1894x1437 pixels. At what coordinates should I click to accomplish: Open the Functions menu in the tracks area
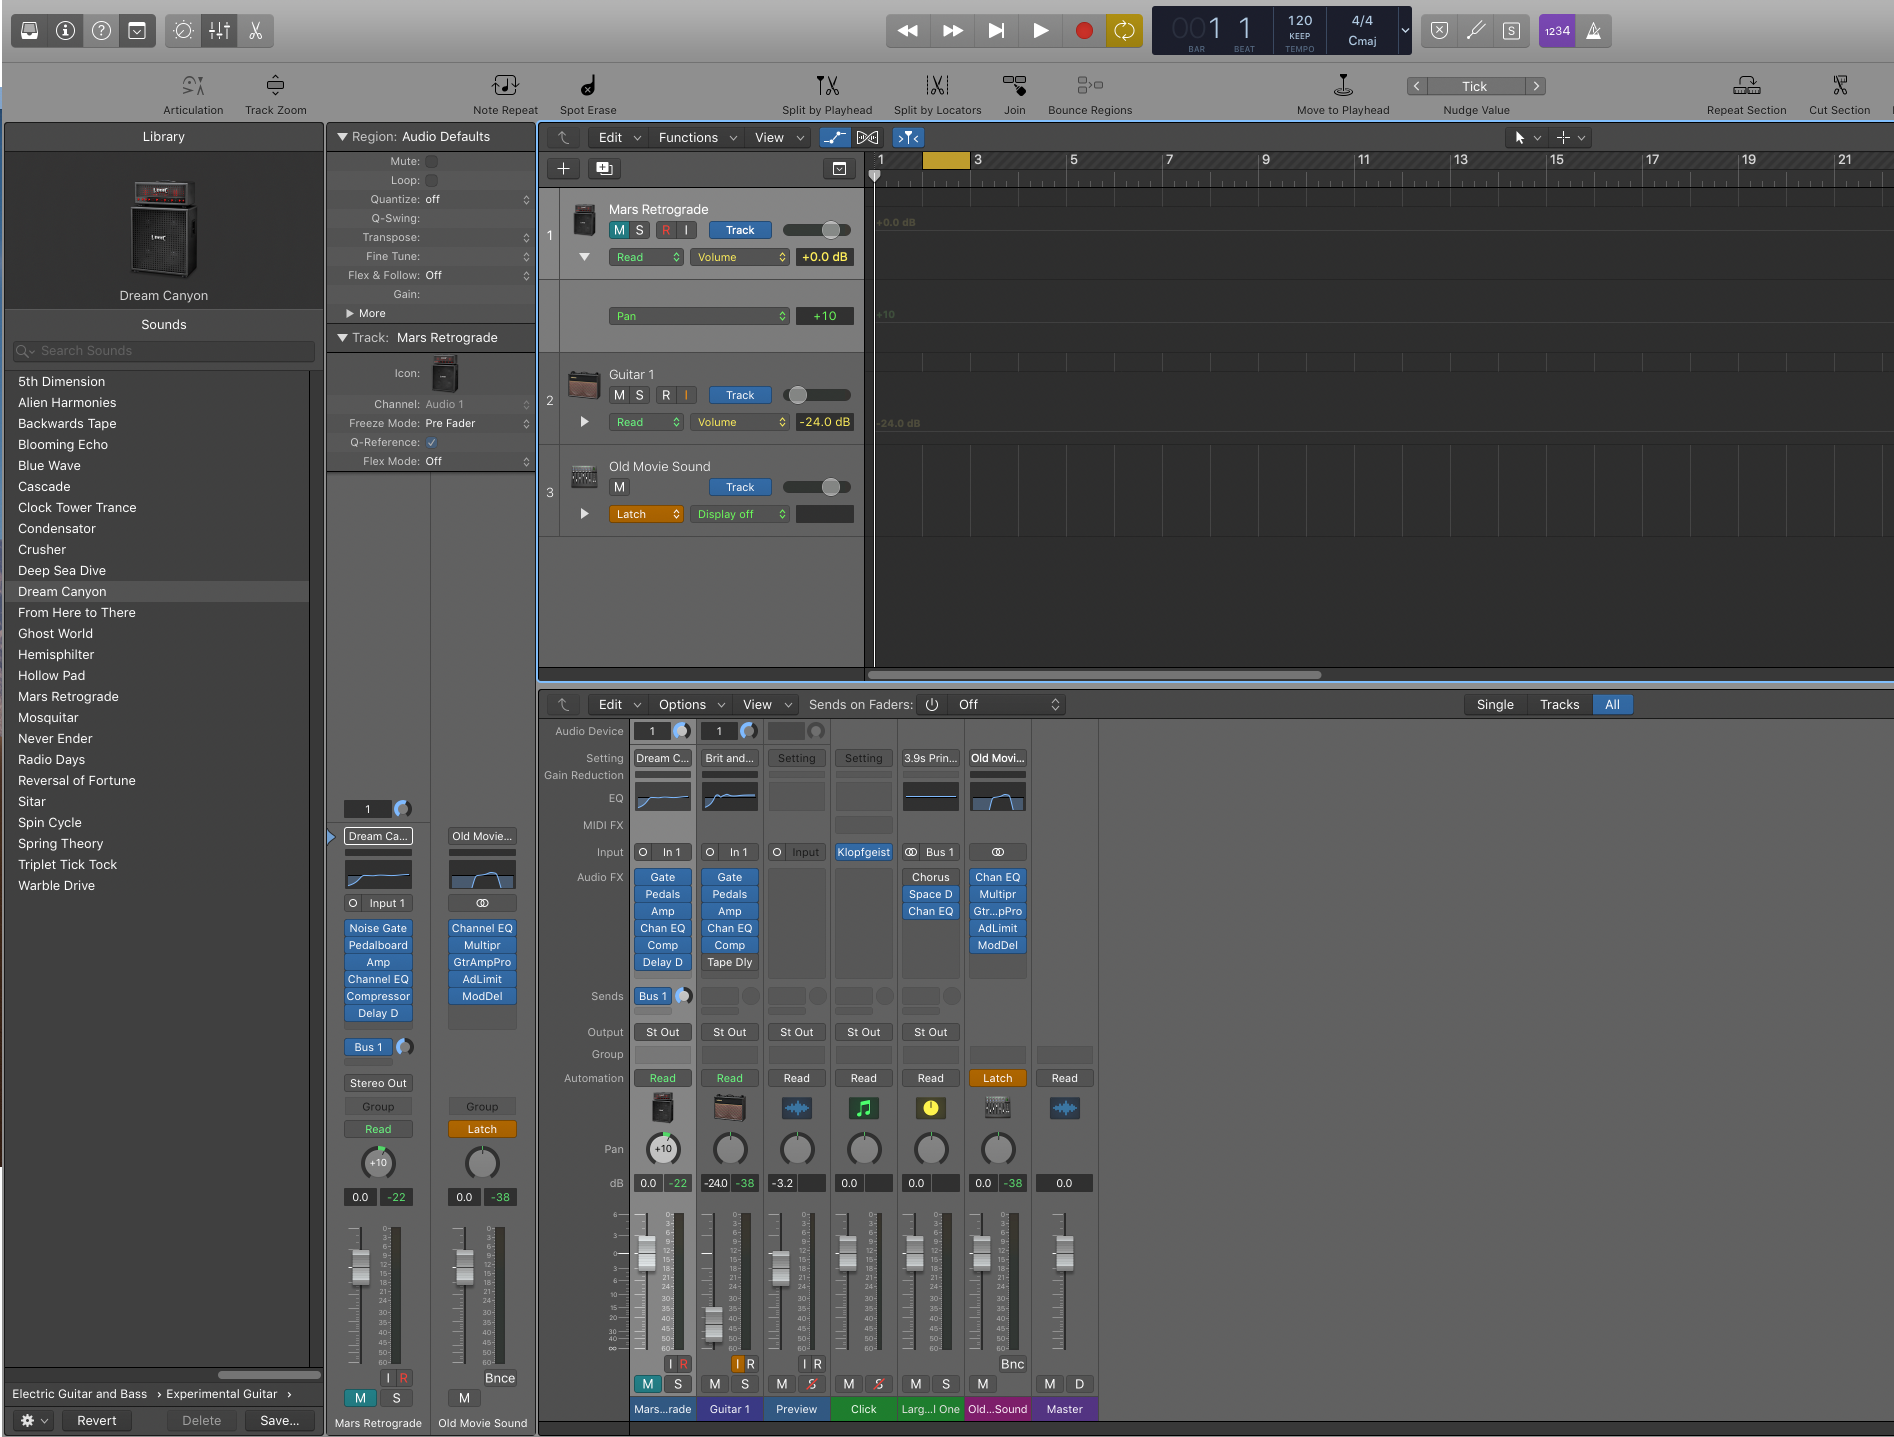[x=690, y=137]
